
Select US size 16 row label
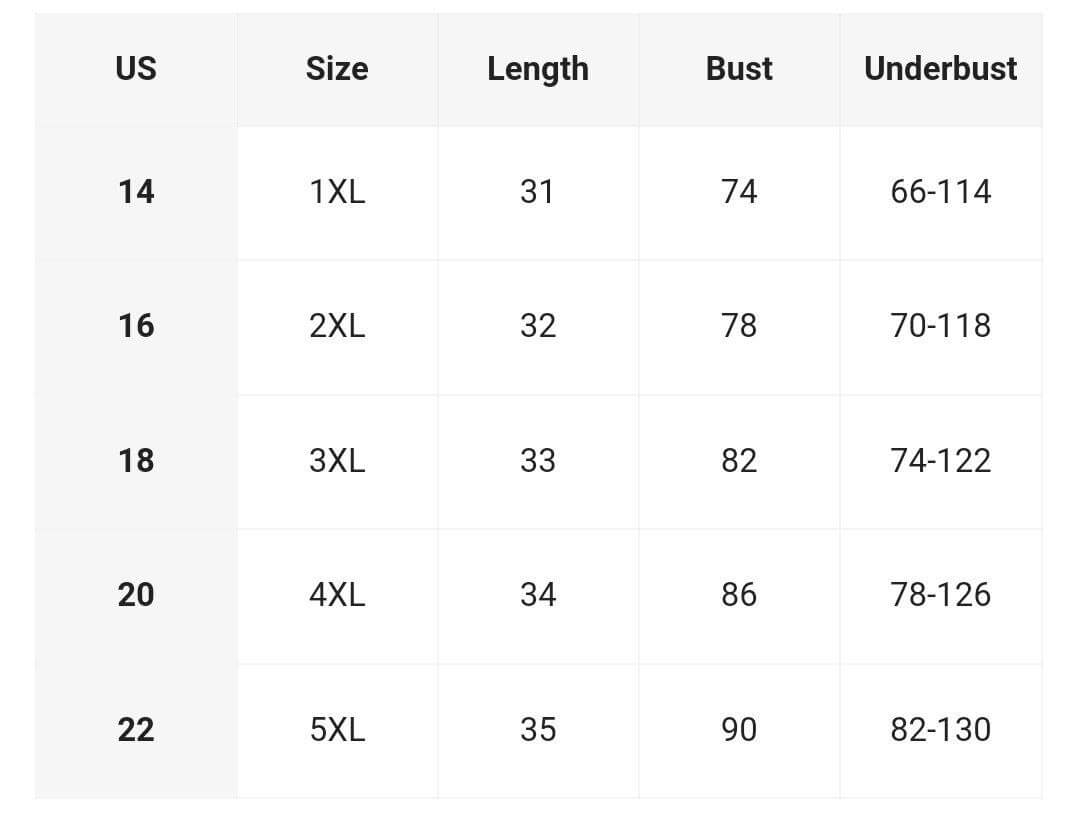tap(136, 325)
